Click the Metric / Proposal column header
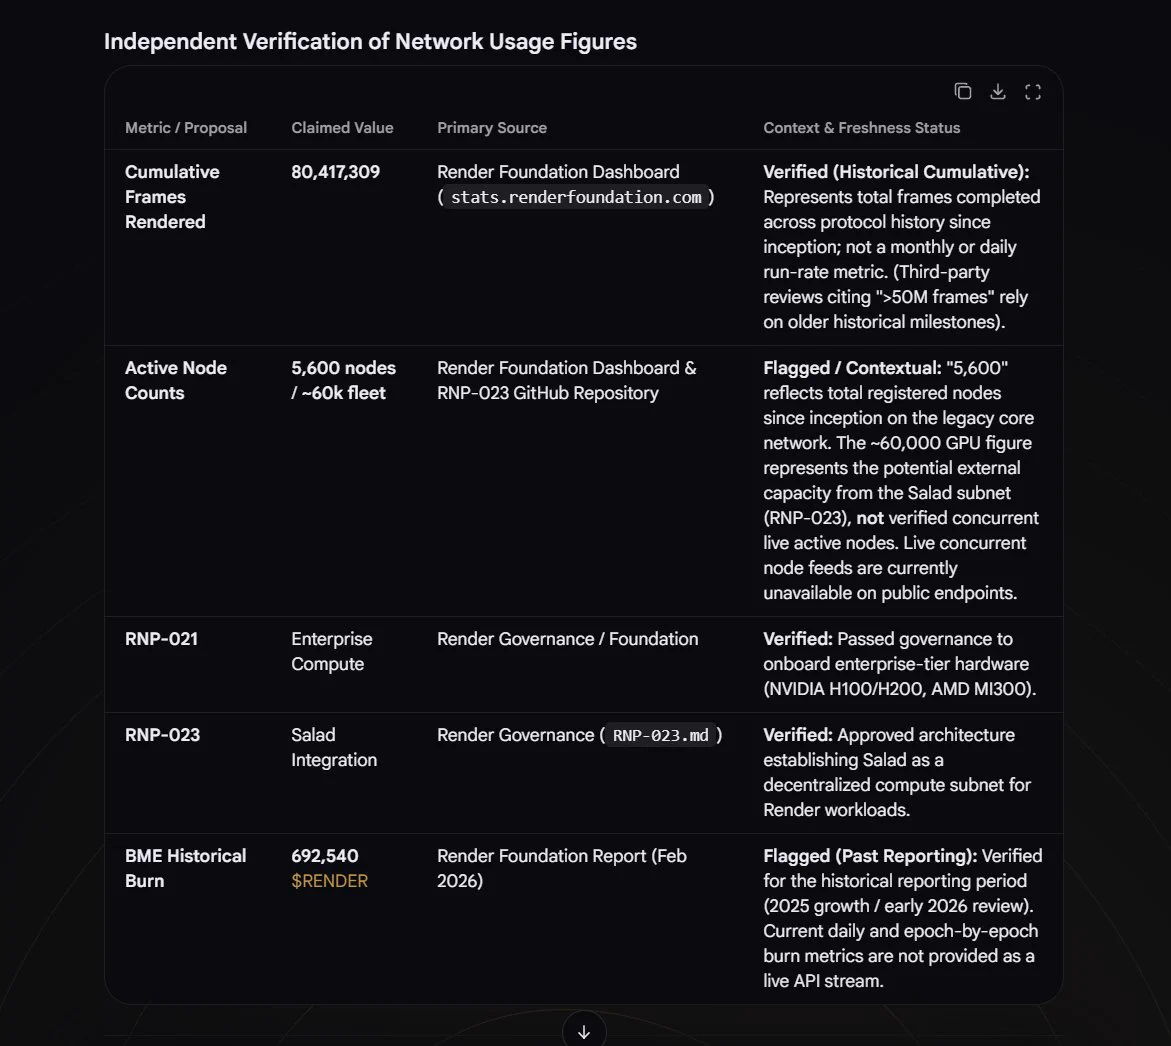1171x1046 pixels. 186,128
